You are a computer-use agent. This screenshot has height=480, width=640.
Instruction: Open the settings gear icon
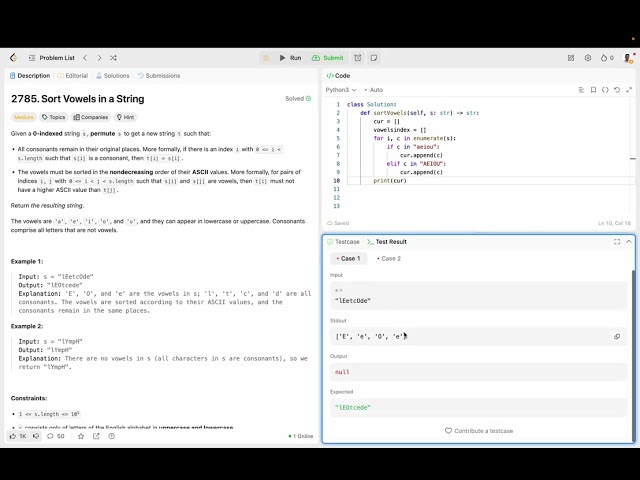588,58
